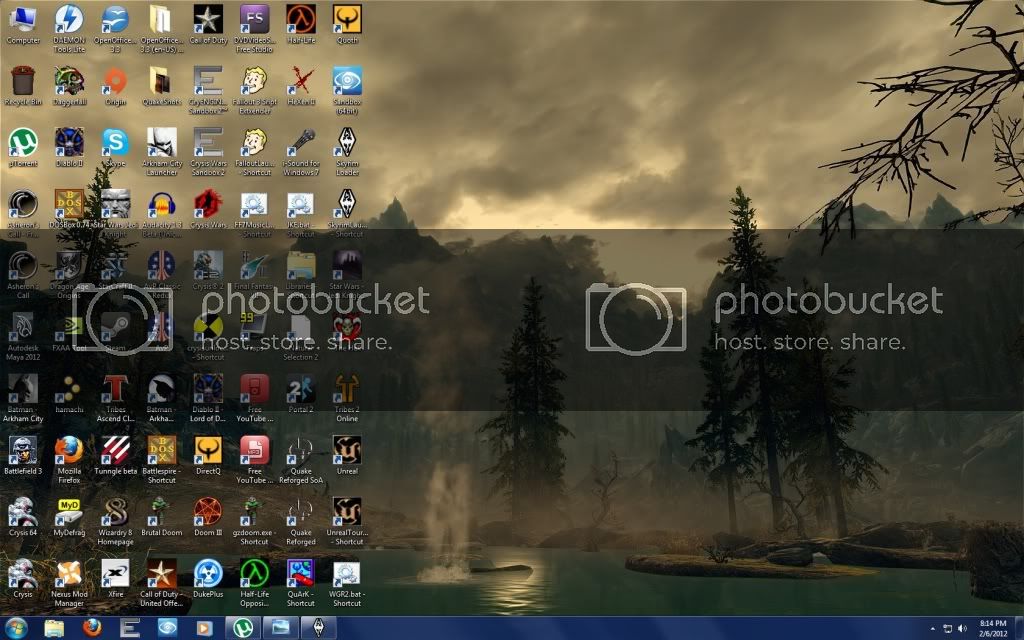Launch the Half-Life desktop shortcut
Image resolution: width=1024 pixels, height=640 pixels.
click(x=300, y=20)
